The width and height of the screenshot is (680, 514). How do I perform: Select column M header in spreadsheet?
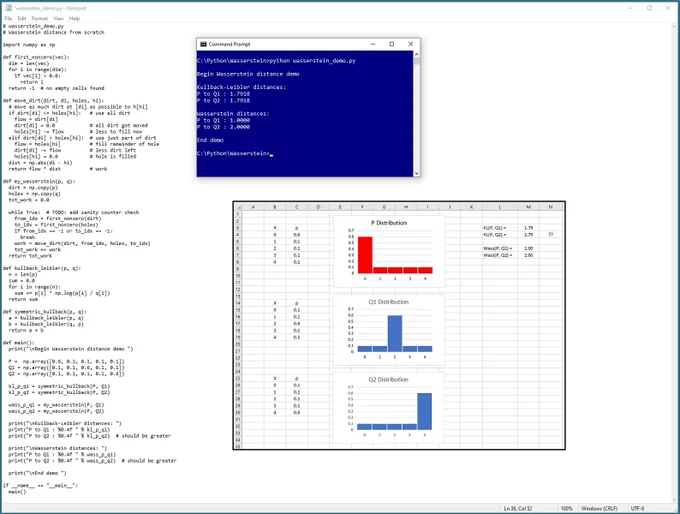click(528, 207)
